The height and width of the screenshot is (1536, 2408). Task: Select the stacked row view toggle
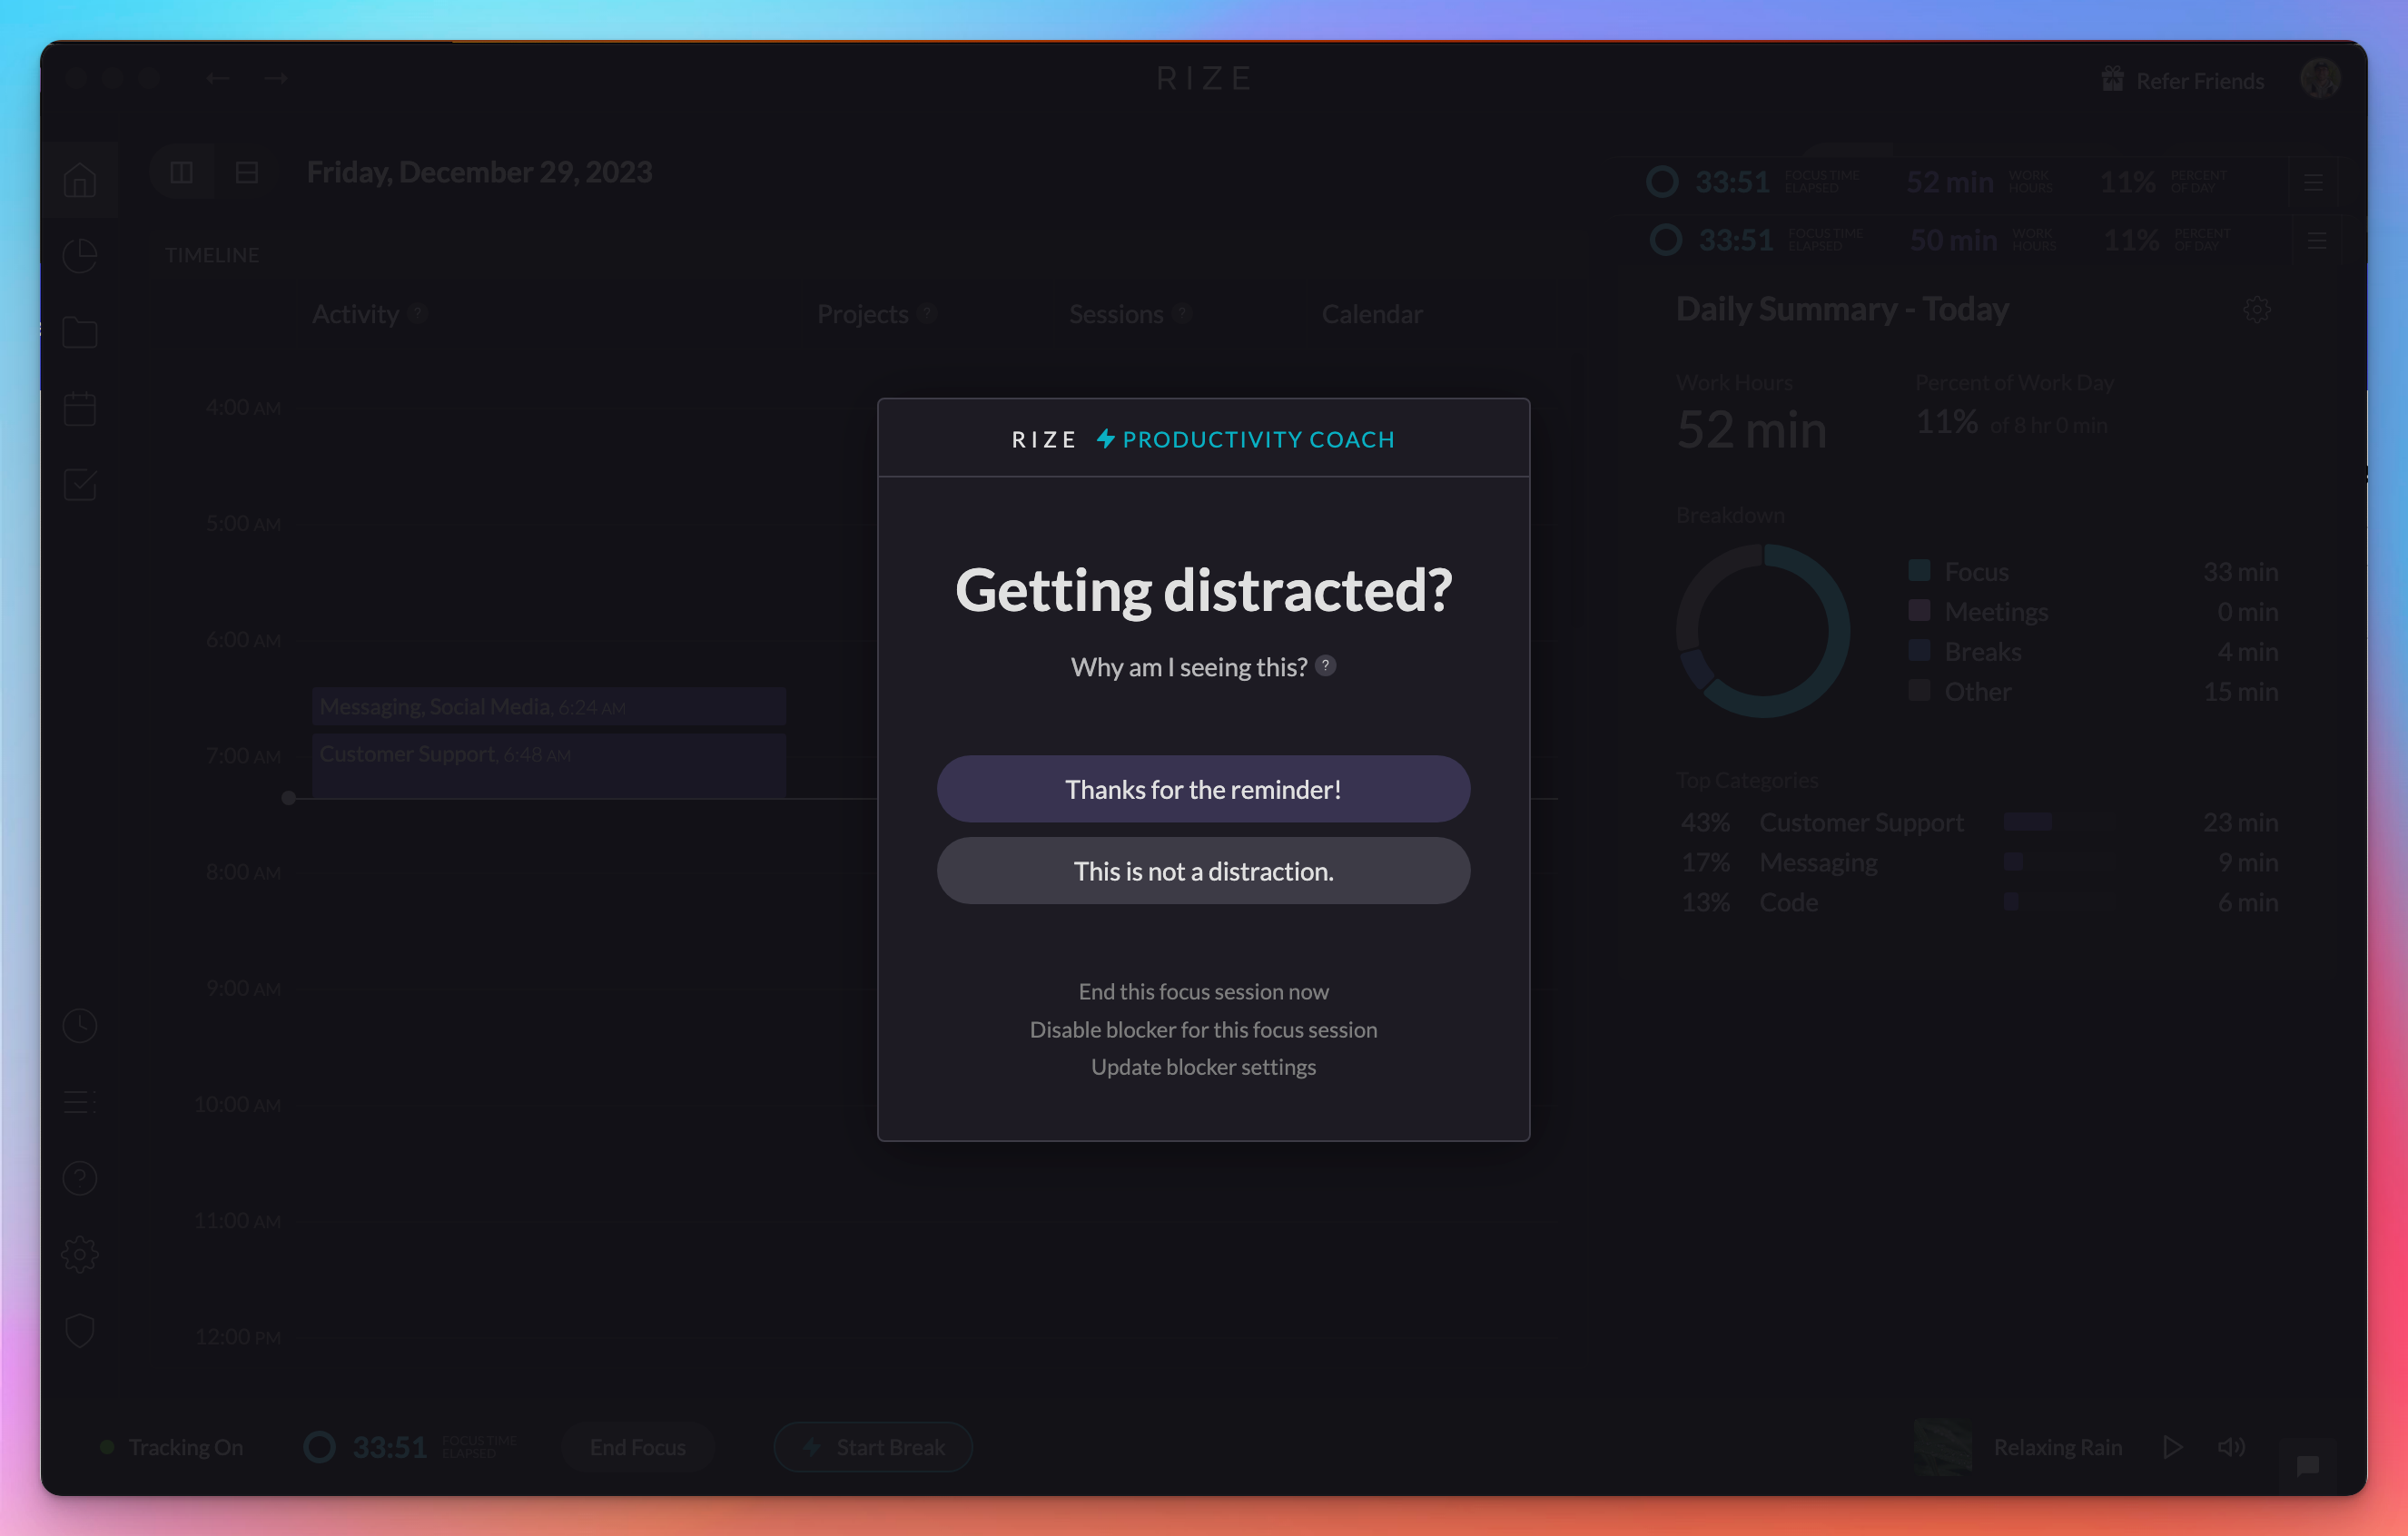click(x=247, y=172)
